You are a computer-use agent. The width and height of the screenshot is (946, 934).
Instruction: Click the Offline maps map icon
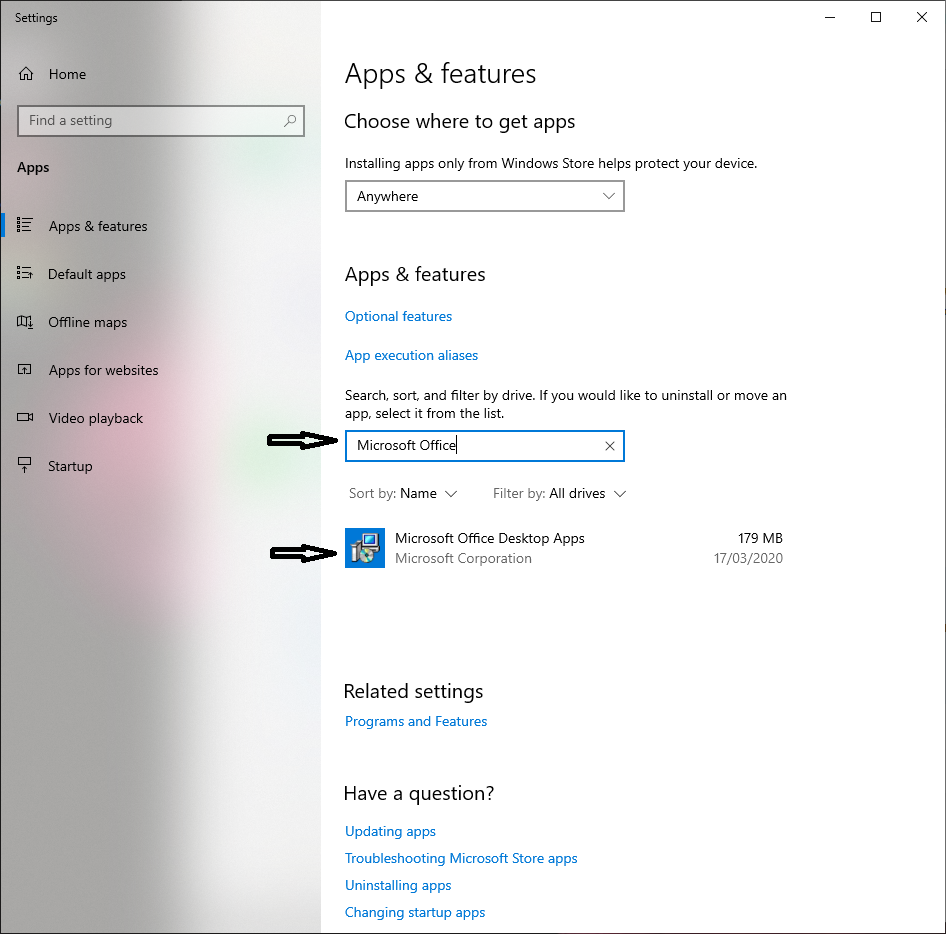tap(25, 322)
